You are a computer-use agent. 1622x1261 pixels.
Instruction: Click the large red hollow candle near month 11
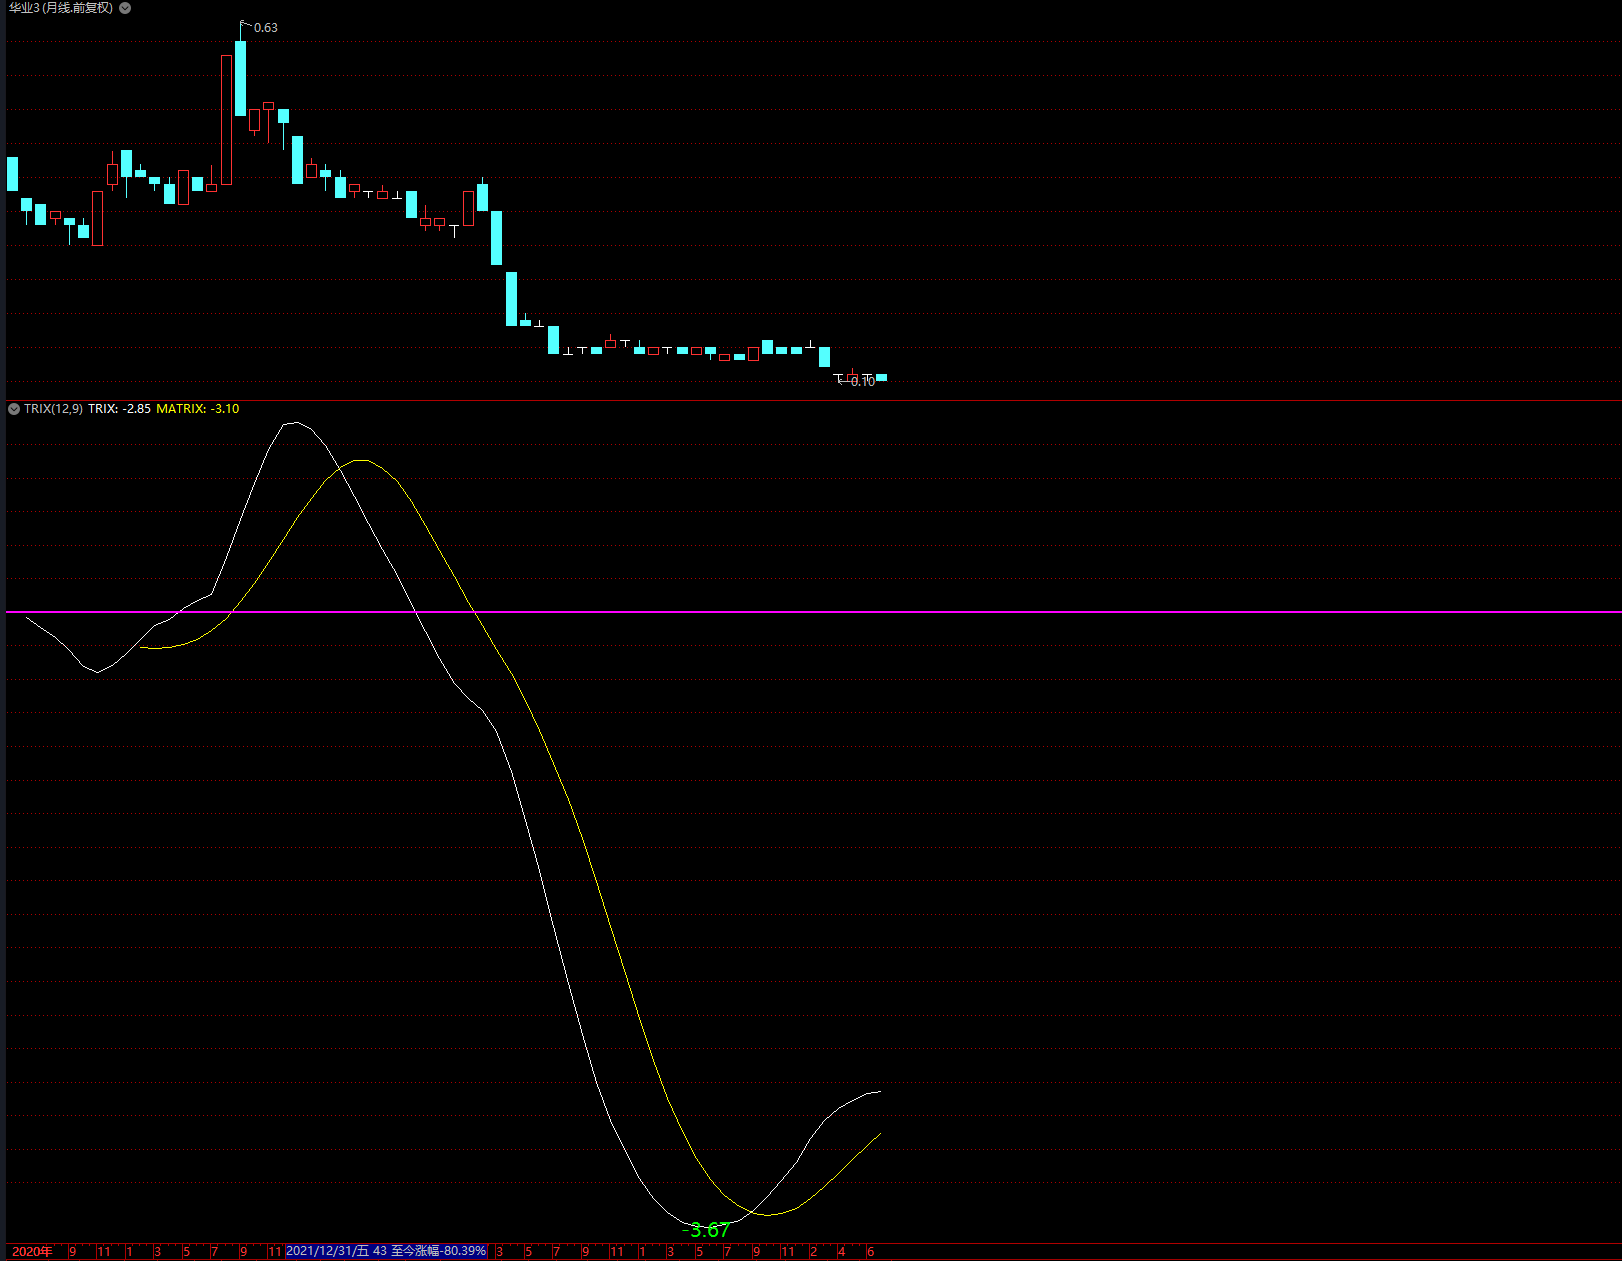[97, 218]
